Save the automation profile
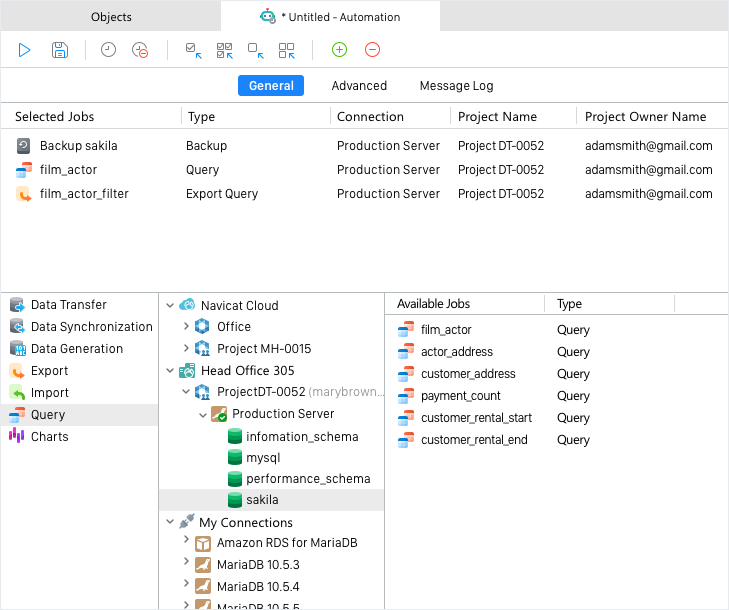The image size is (729, 610). click(x=60, y=50)
